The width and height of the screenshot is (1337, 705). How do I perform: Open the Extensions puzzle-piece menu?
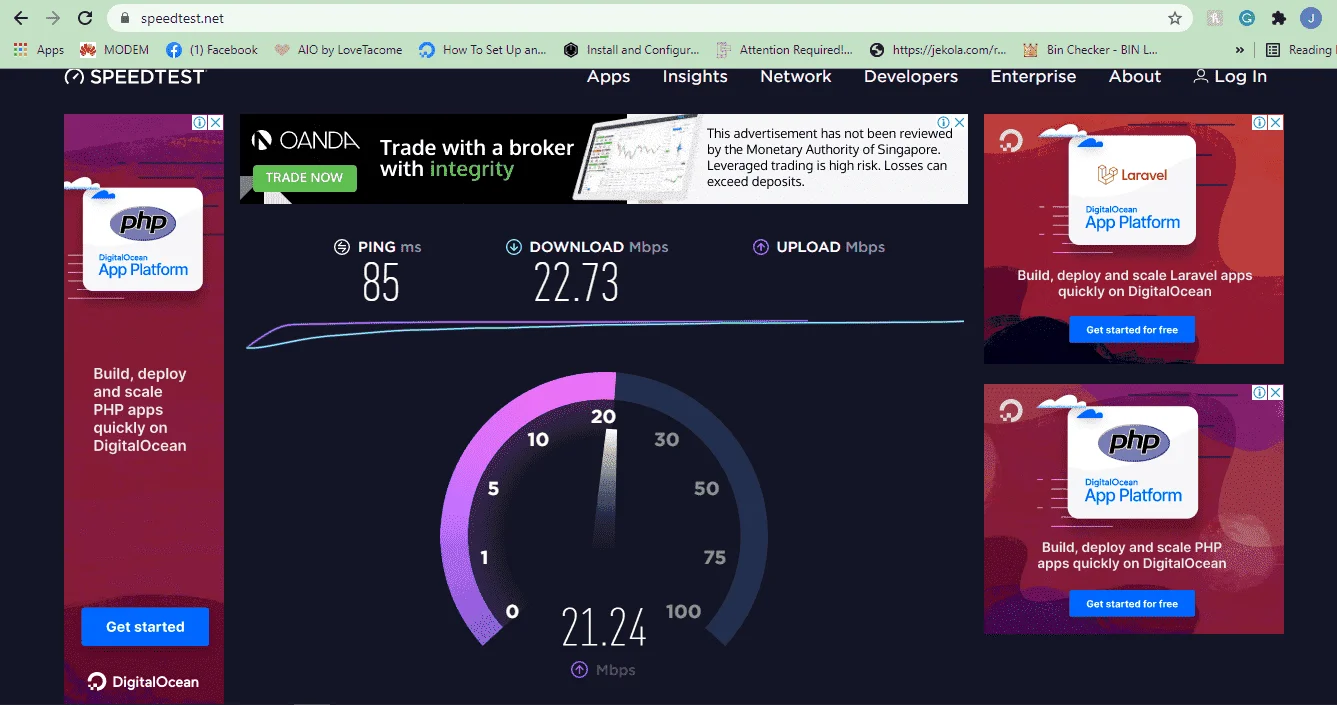tap(1278, 18)
